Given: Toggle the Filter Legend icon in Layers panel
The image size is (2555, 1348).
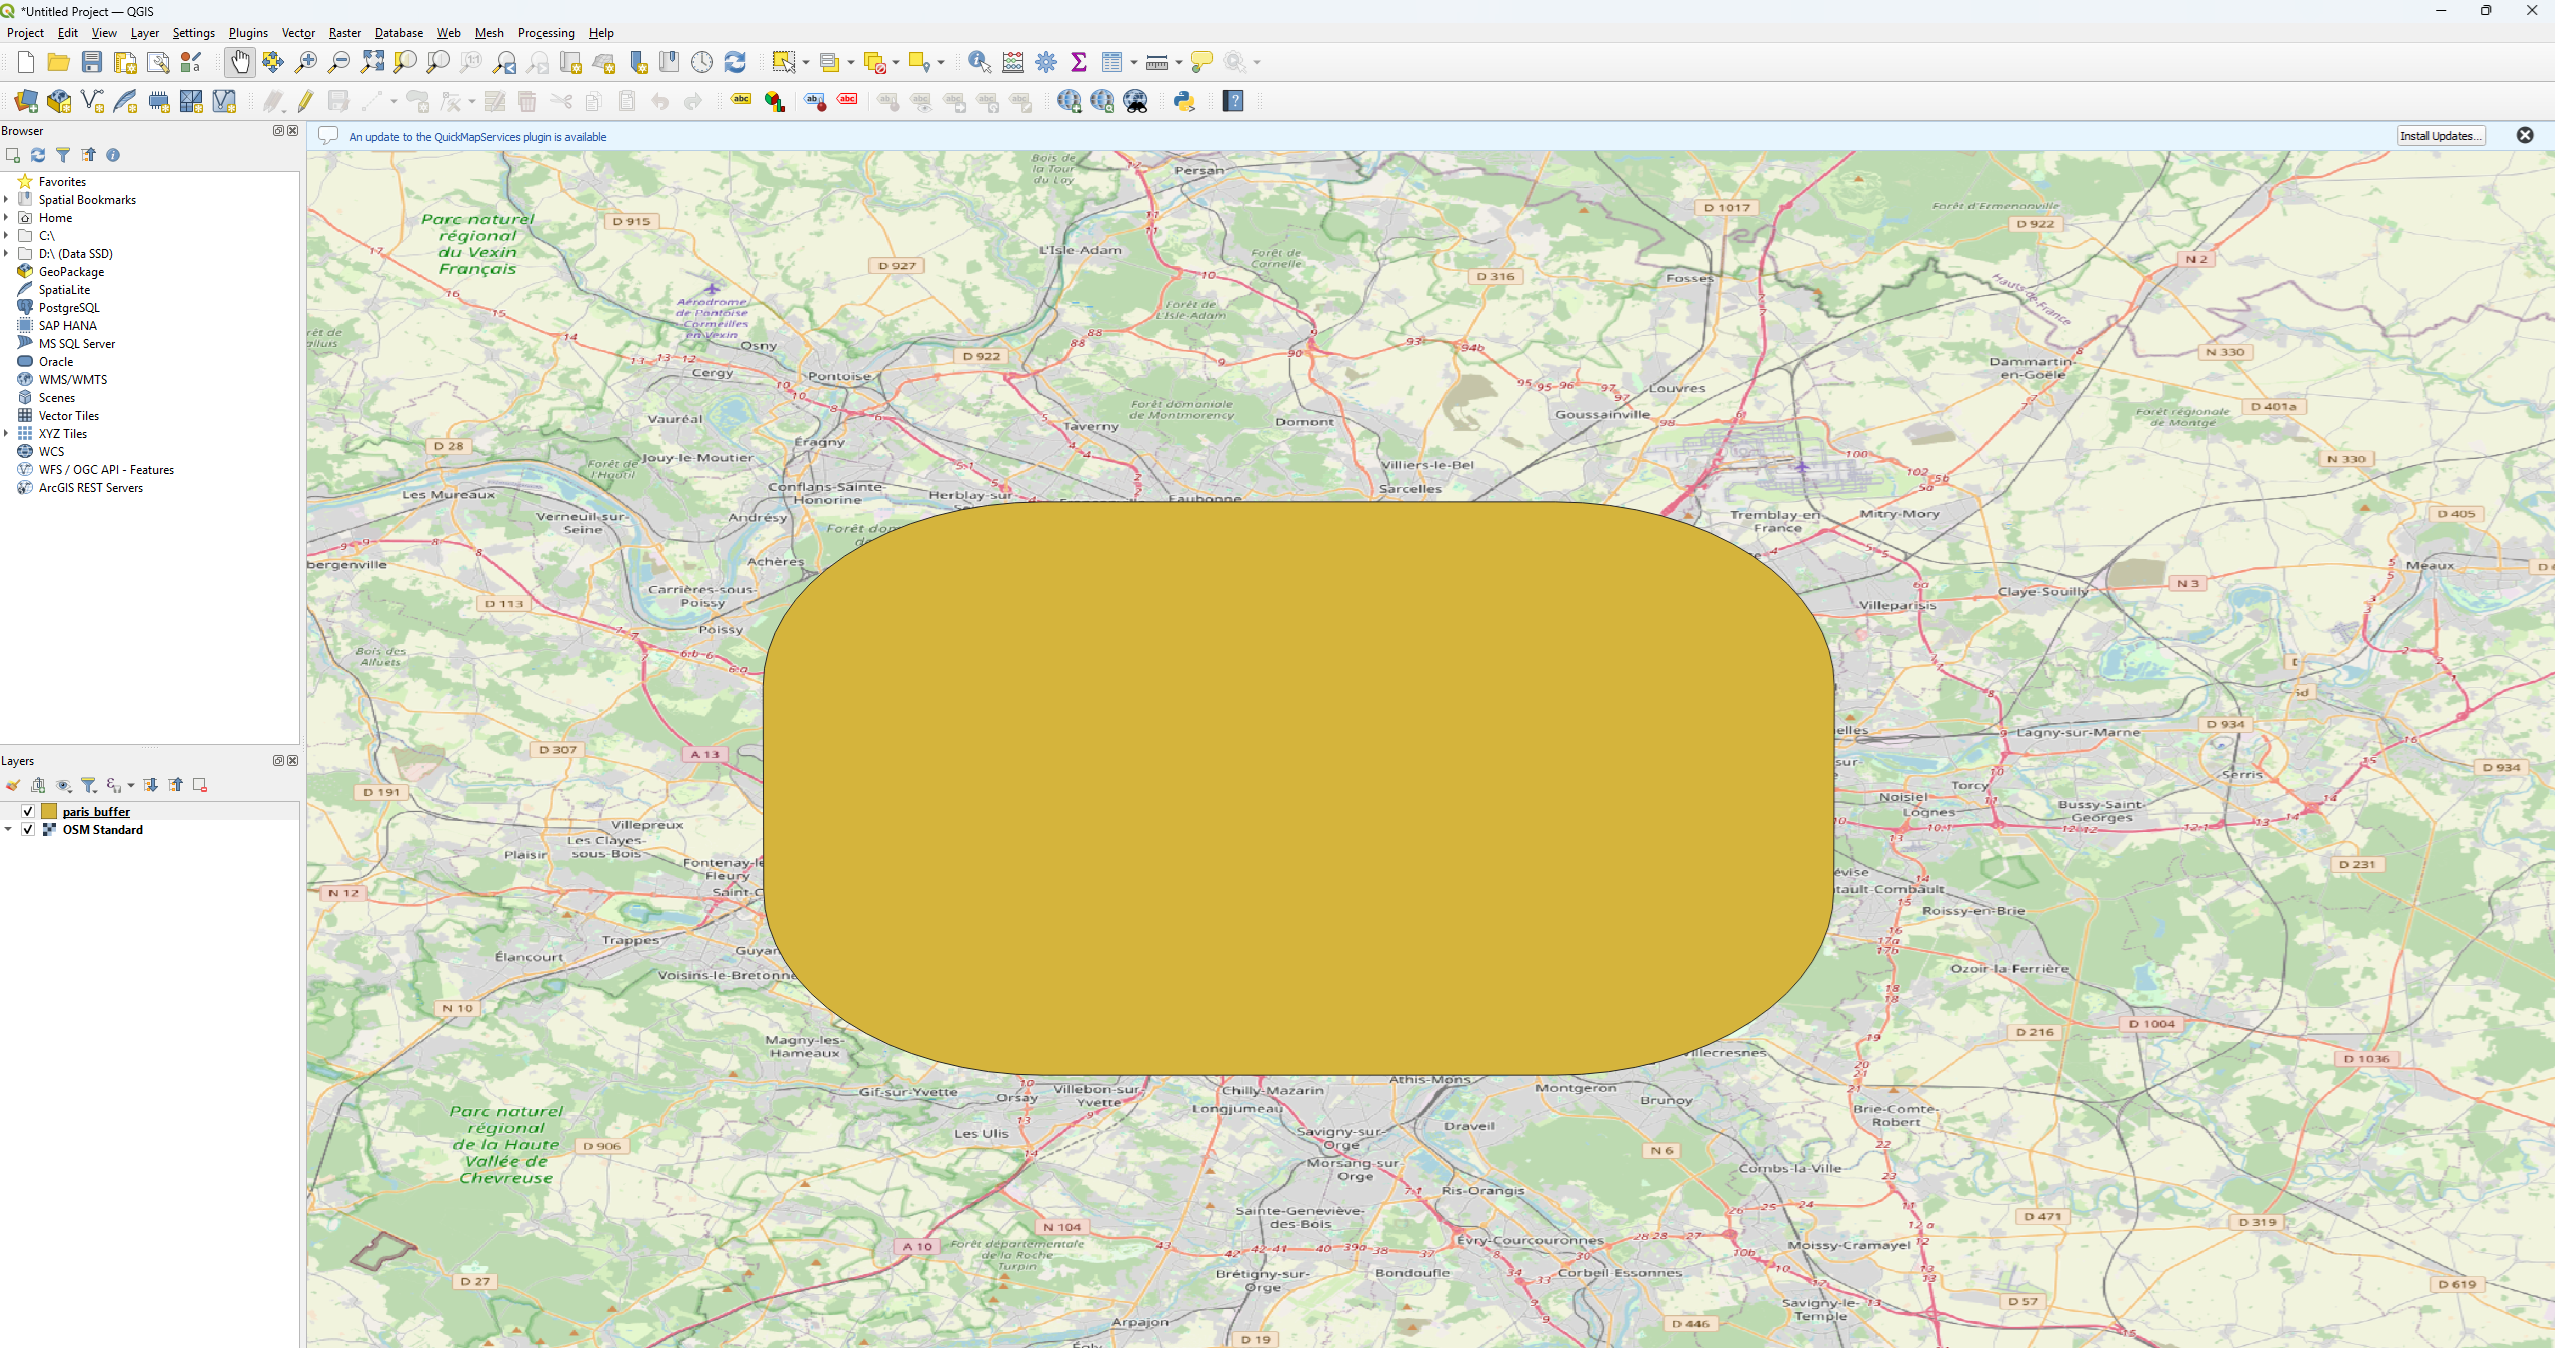Looking at the screenshot, I should (x=89, y=785).
